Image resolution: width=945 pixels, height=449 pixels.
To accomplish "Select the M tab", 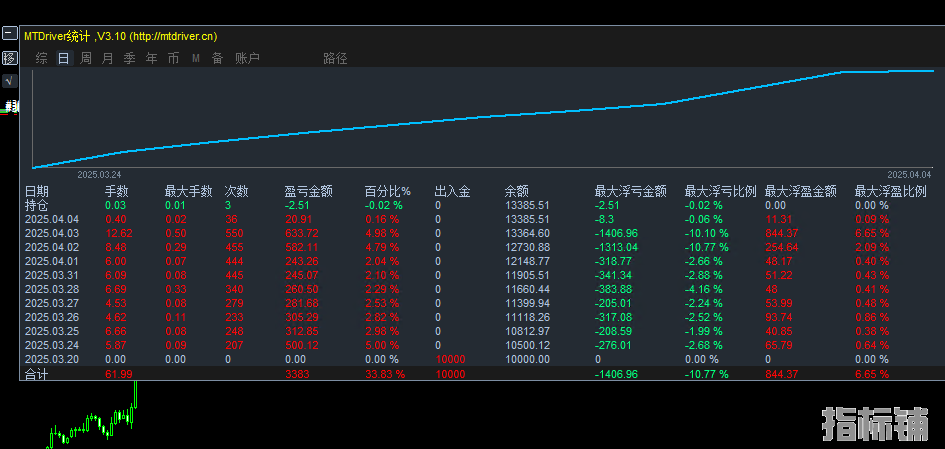I will coord(196,58).
